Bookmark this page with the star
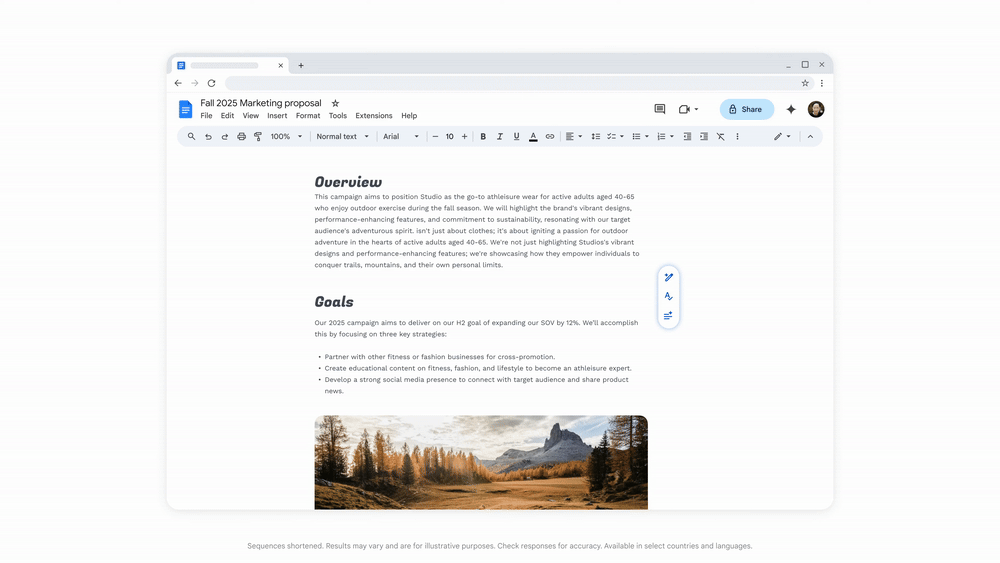Image resolution: width=1000 pixels, height=563 pixels. click(x=805, y=83)
